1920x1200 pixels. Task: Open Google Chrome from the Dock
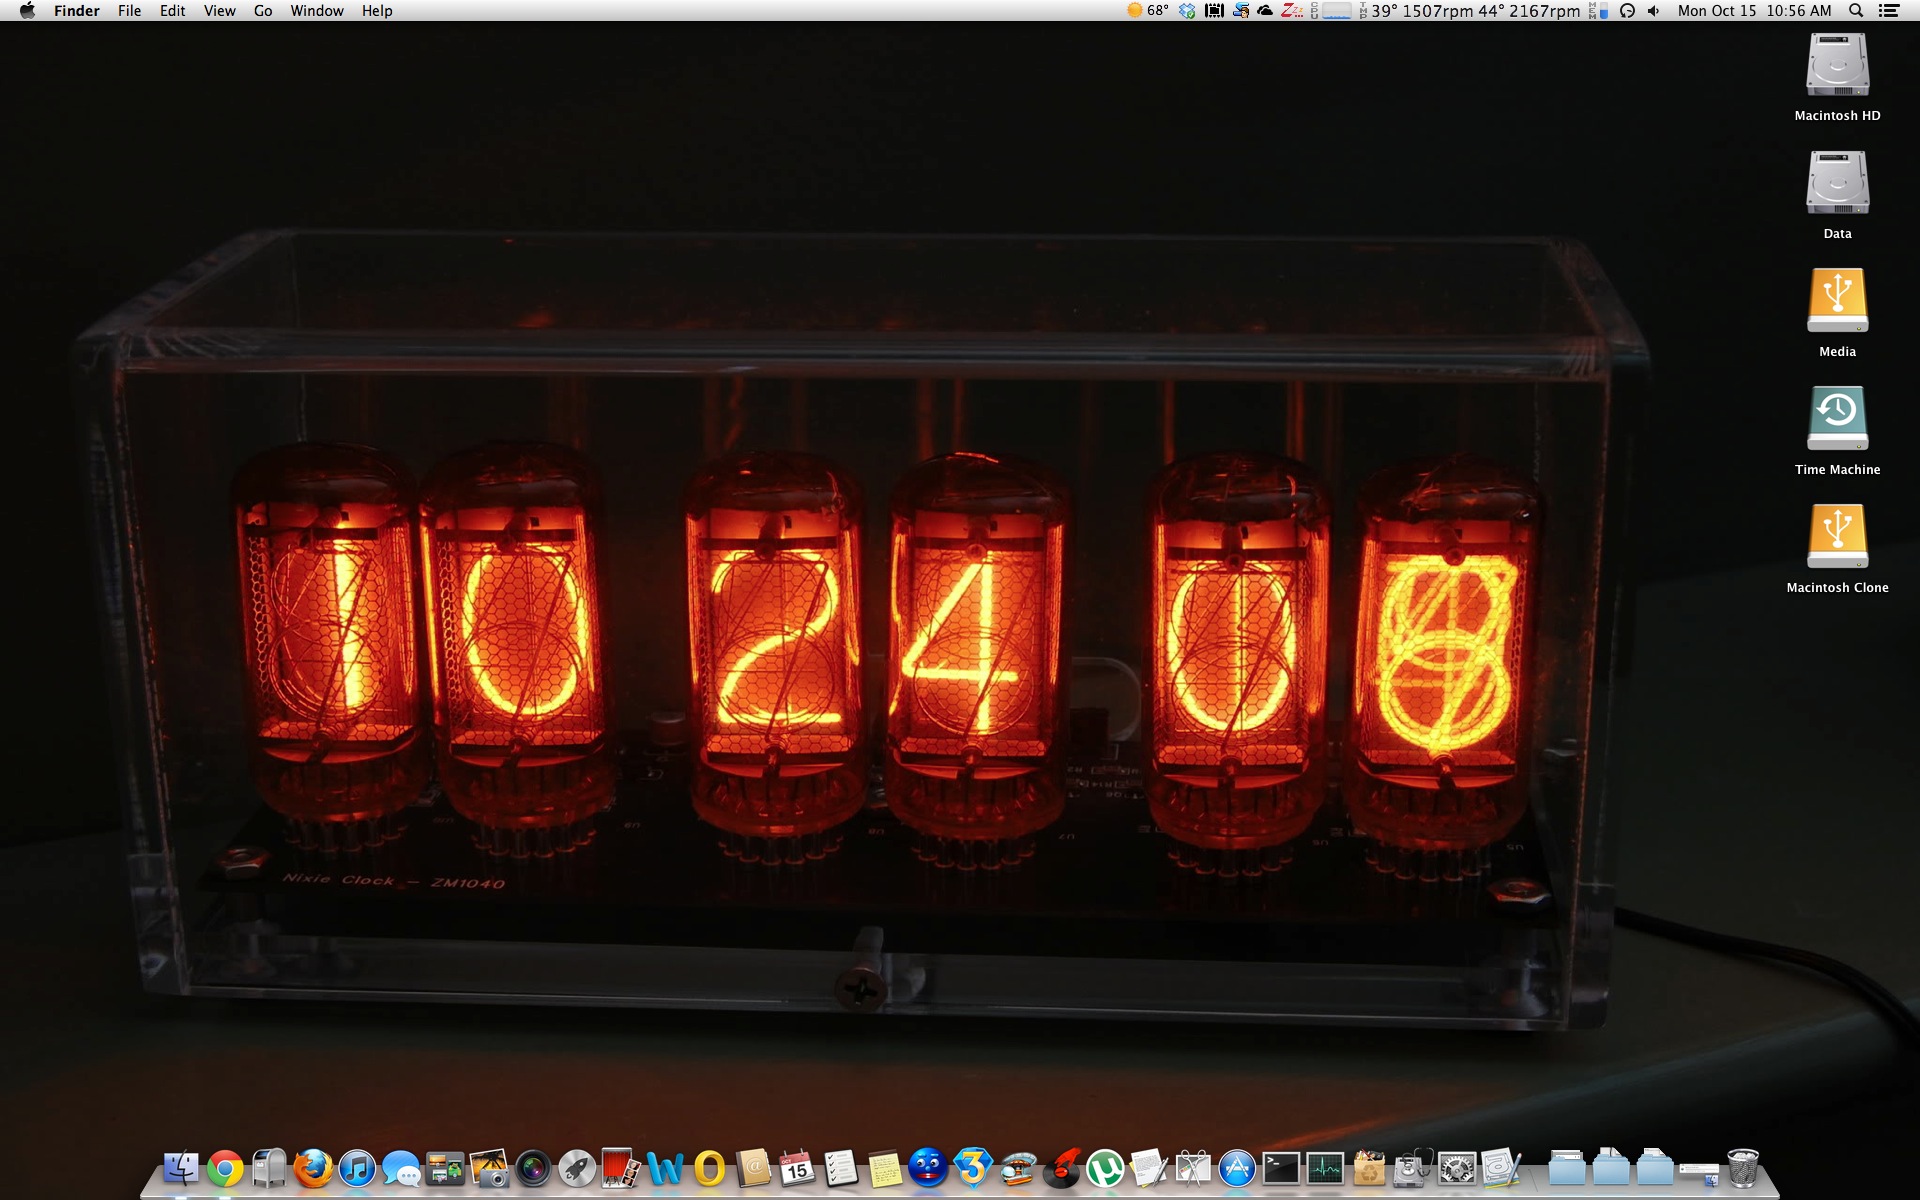coord(225,1168)
